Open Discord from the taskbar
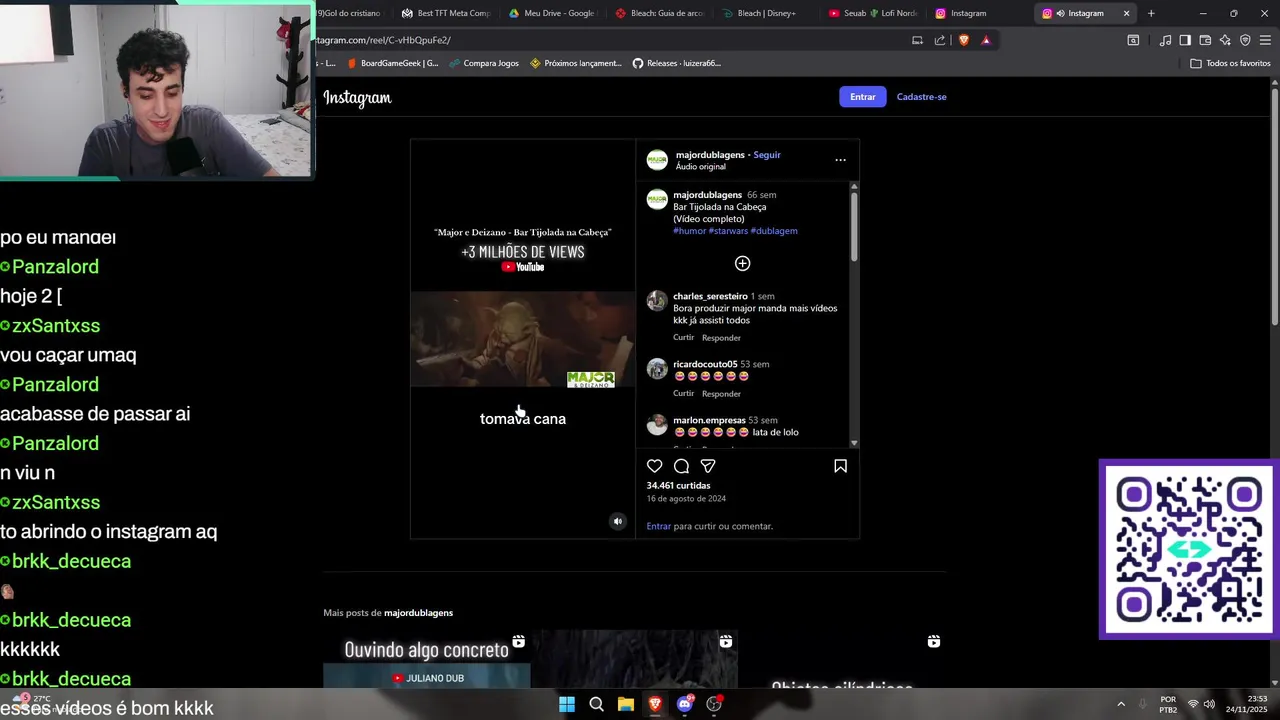The height and width of the screenshot is (720, 1280). tap(685, 704)
